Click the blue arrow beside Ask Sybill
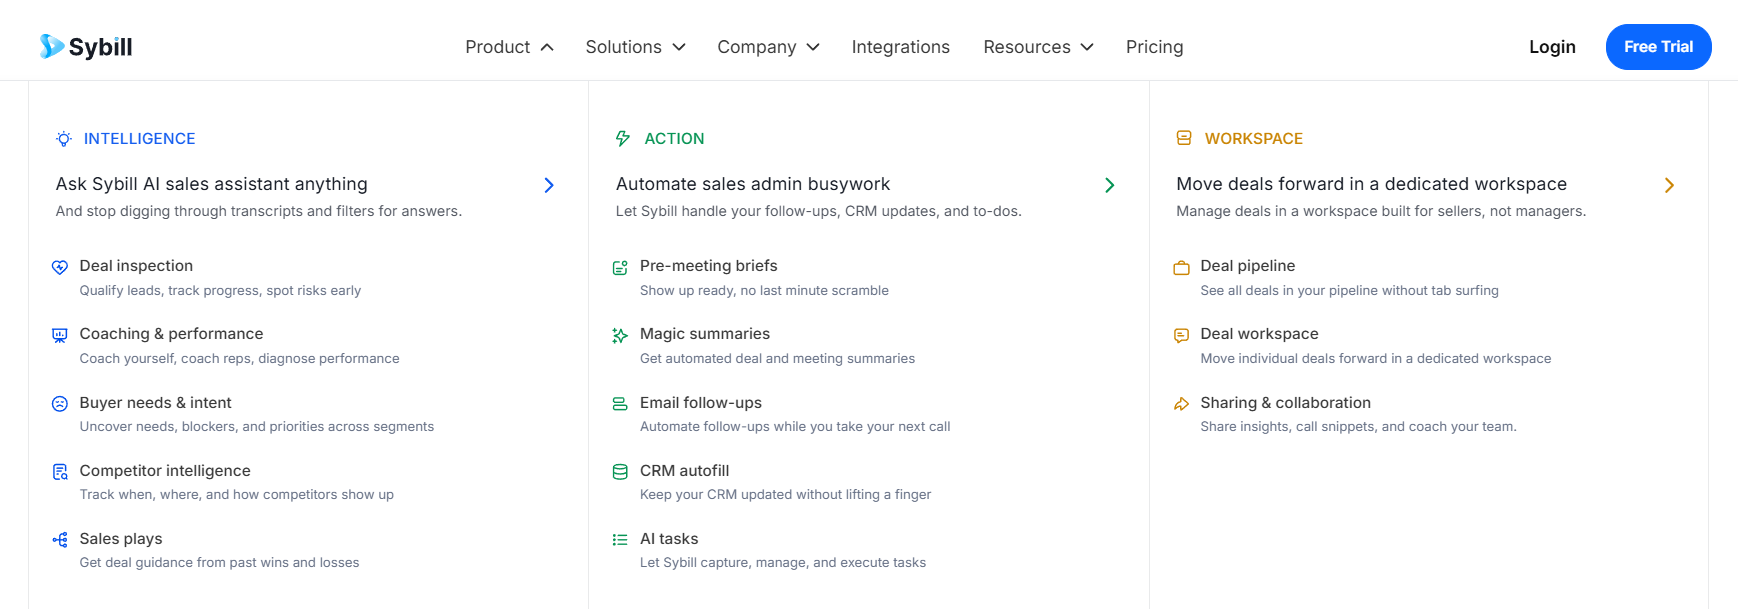 (549, 185)
